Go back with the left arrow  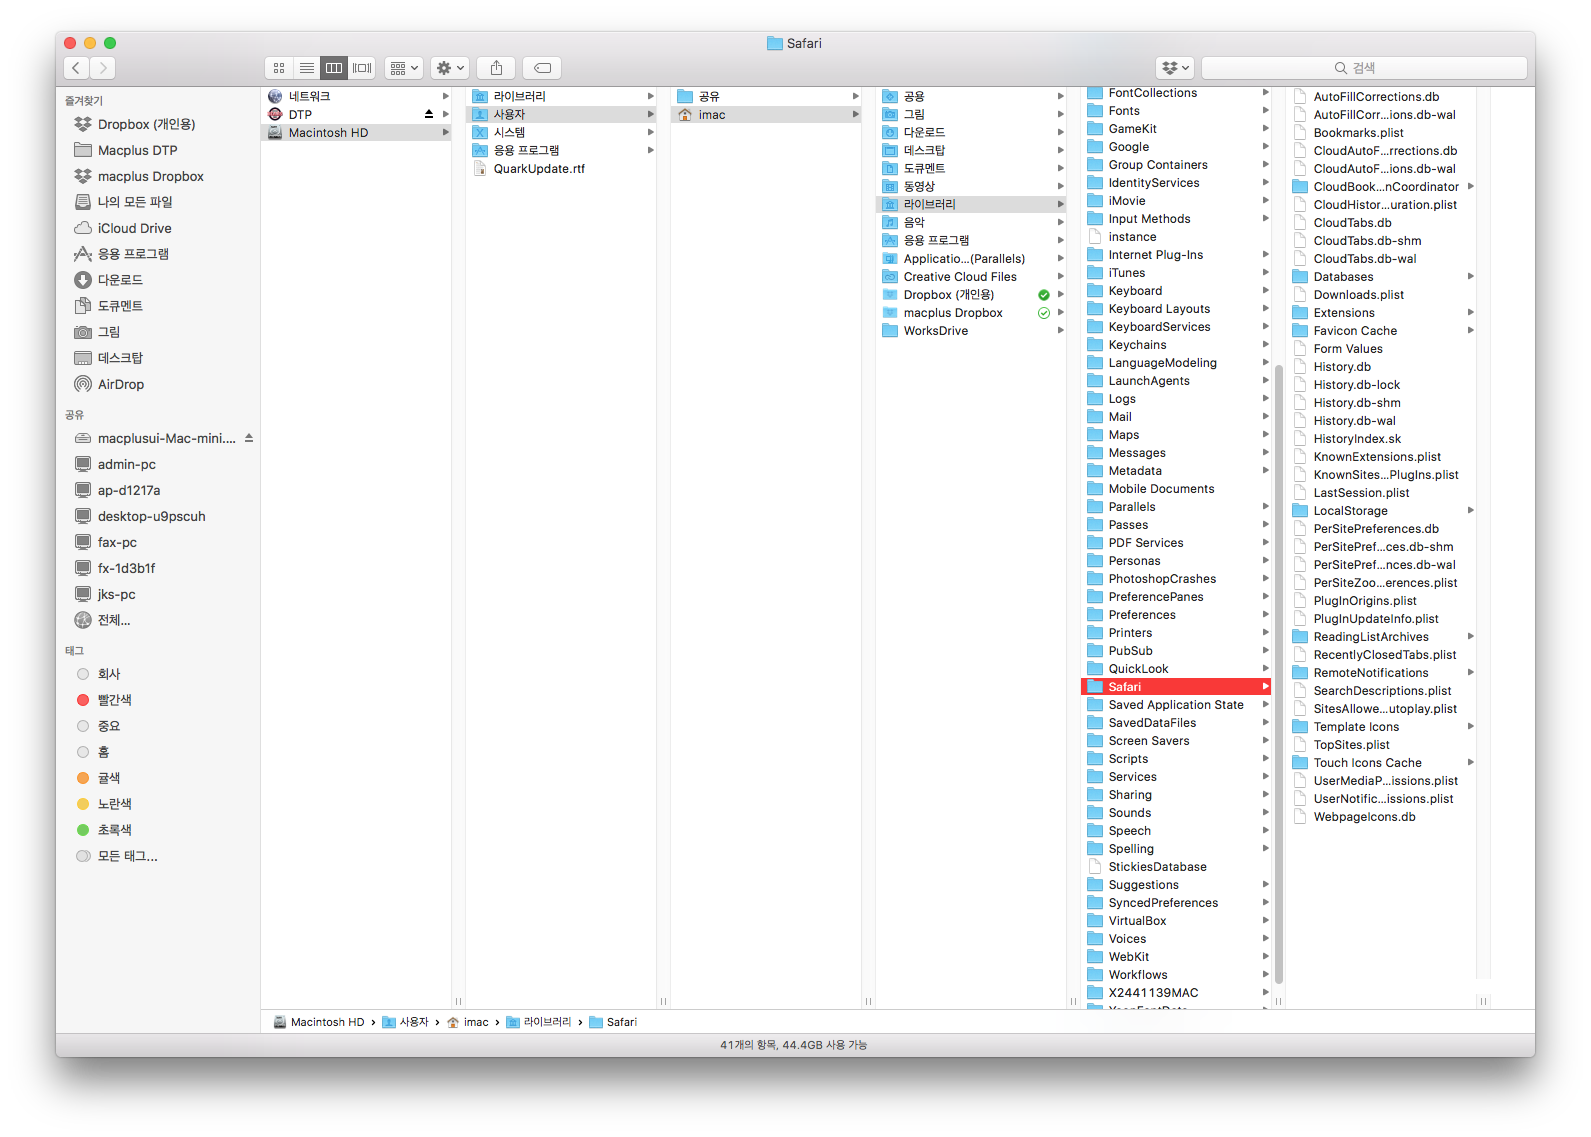click(x=76, y=68)
